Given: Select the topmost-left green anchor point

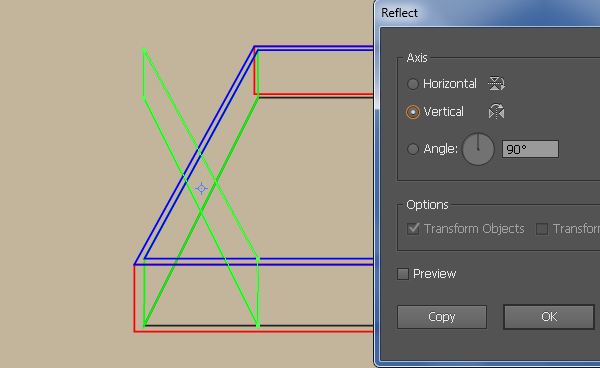Looking at the screenshot, I should point(144,49).
